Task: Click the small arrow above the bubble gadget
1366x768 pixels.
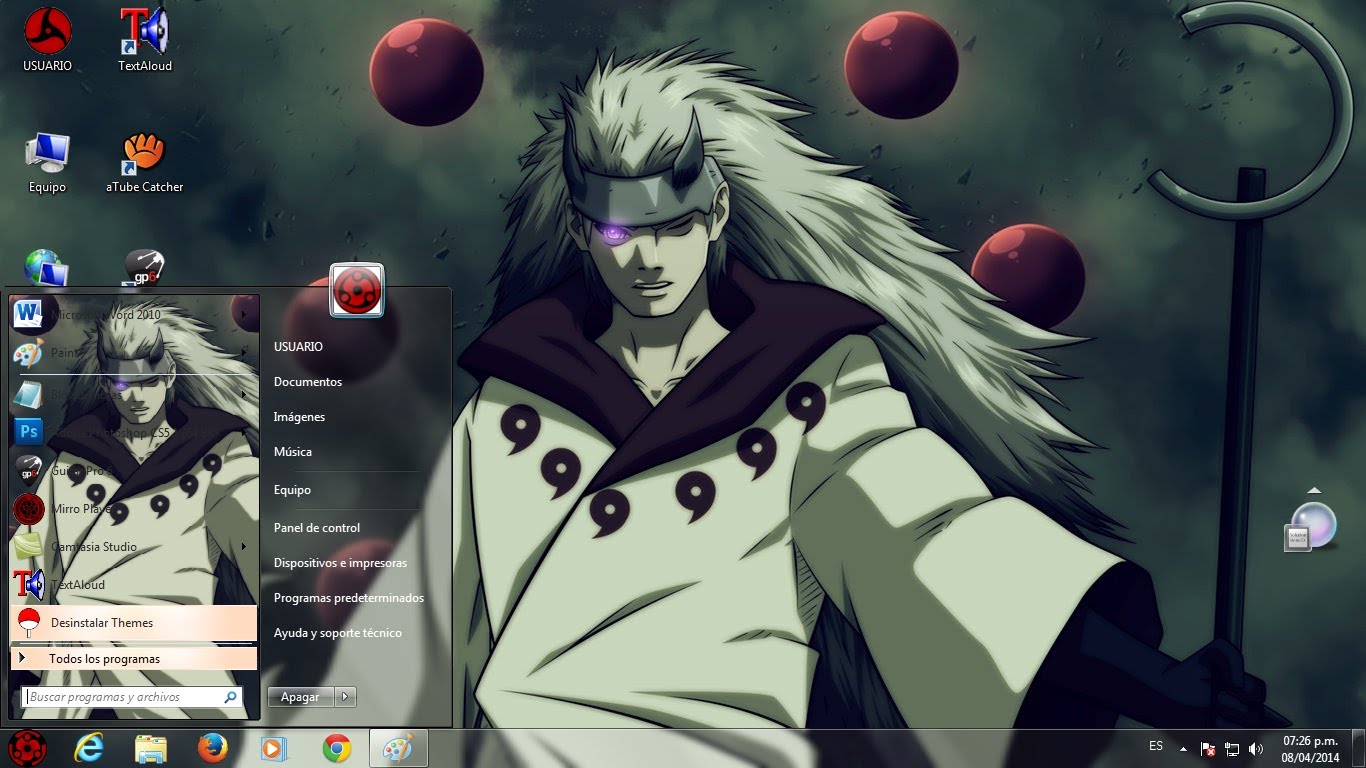Action: pos(1314,490)
